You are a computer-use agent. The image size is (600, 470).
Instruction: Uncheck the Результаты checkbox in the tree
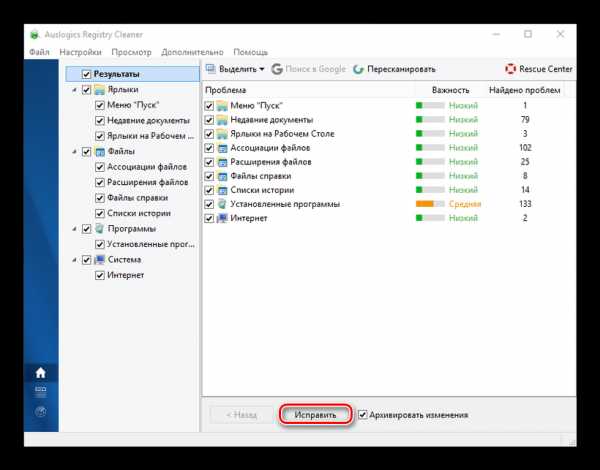click(86, 74)
